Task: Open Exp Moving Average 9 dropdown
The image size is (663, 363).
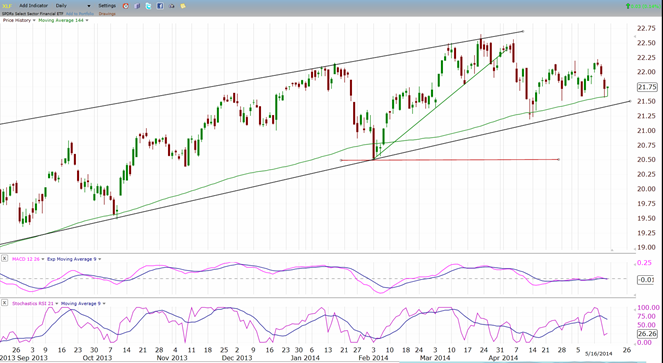Action: (x=100, y=259)
